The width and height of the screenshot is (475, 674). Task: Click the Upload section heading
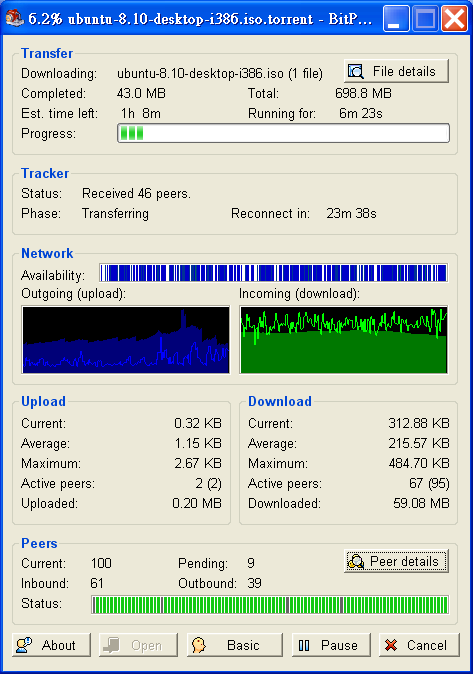tap(43, 401)
